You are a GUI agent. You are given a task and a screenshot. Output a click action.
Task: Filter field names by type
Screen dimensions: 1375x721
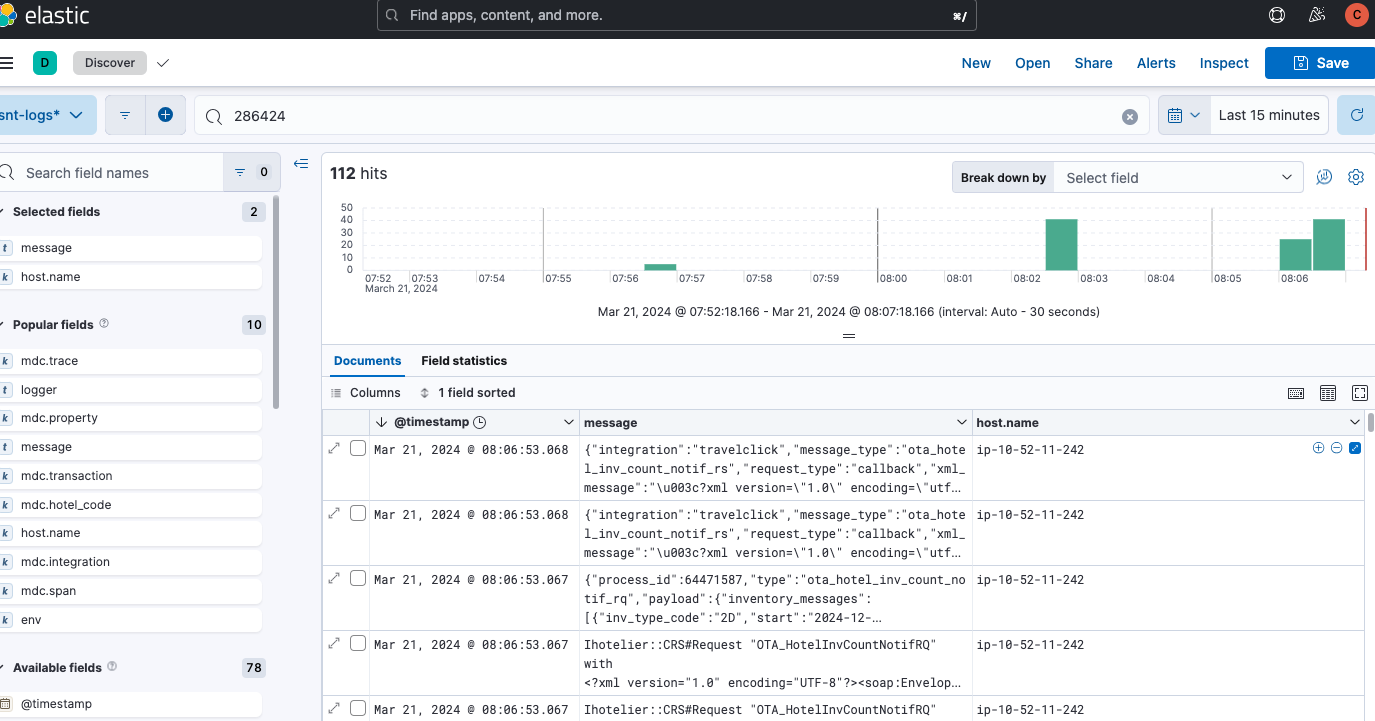[251, 172]
